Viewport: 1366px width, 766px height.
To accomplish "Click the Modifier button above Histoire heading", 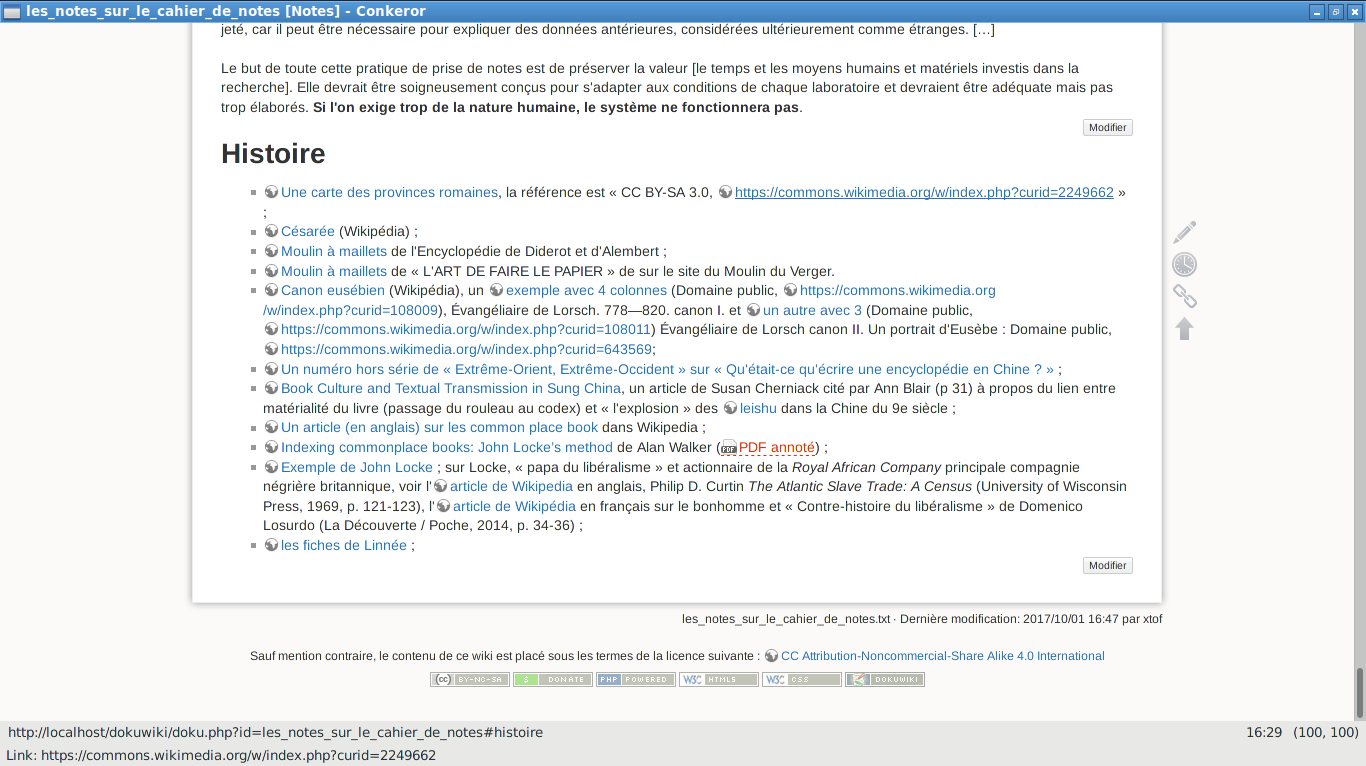I will [1107, 128].
